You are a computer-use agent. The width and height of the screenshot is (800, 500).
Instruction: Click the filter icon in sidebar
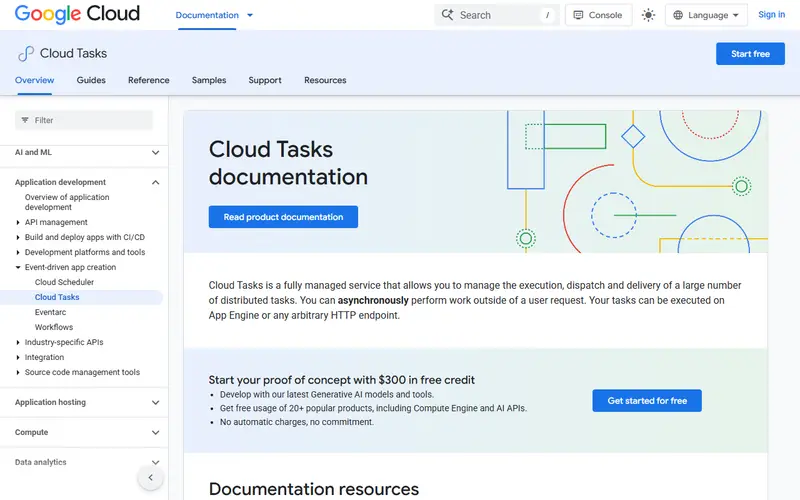click(x=25, y=120)
